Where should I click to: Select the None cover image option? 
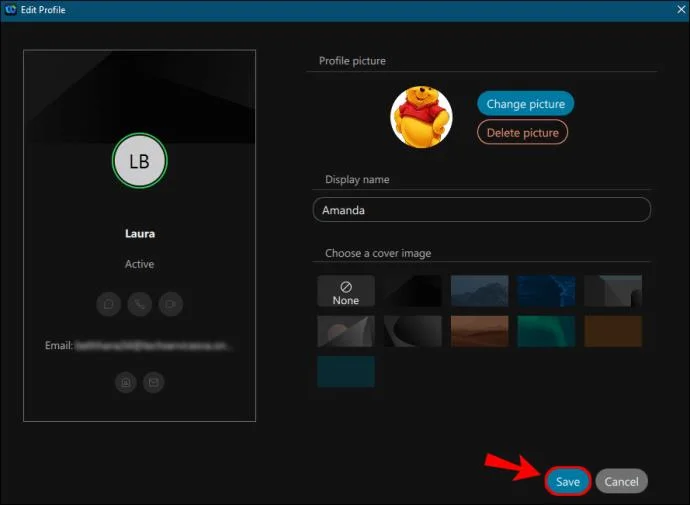[346, 291]
